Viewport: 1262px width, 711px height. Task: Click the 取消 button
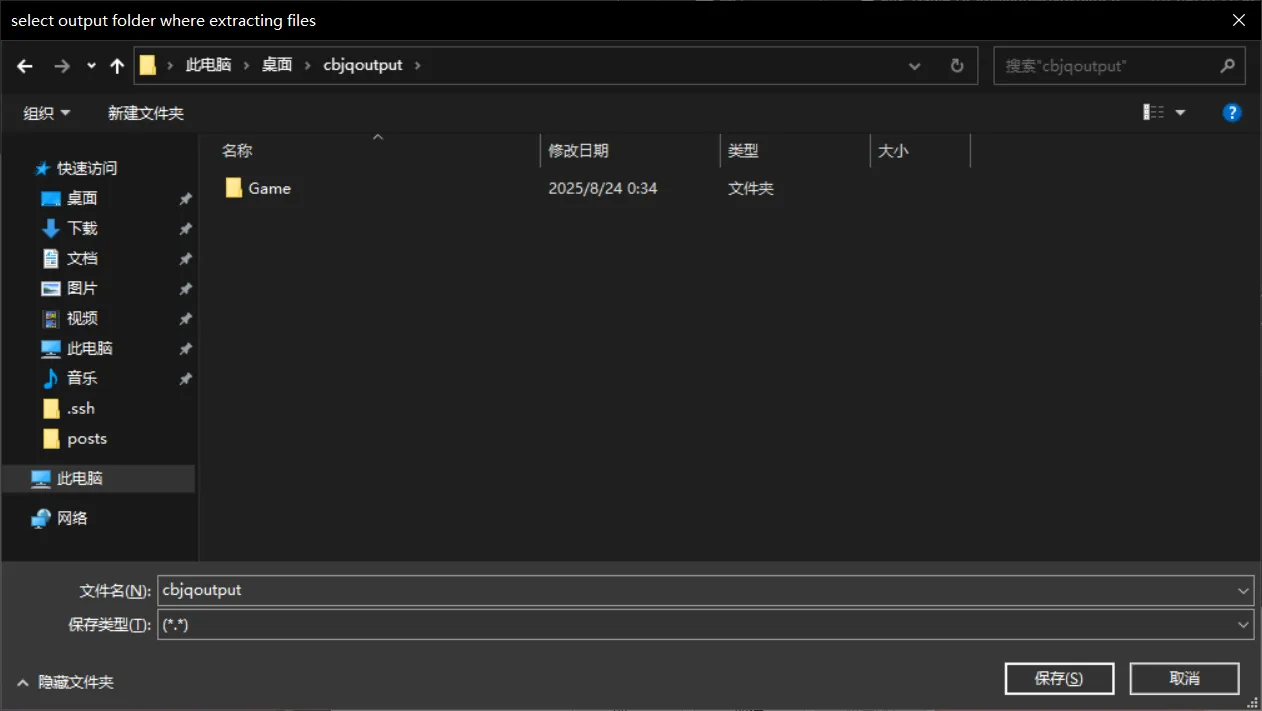1184,678
